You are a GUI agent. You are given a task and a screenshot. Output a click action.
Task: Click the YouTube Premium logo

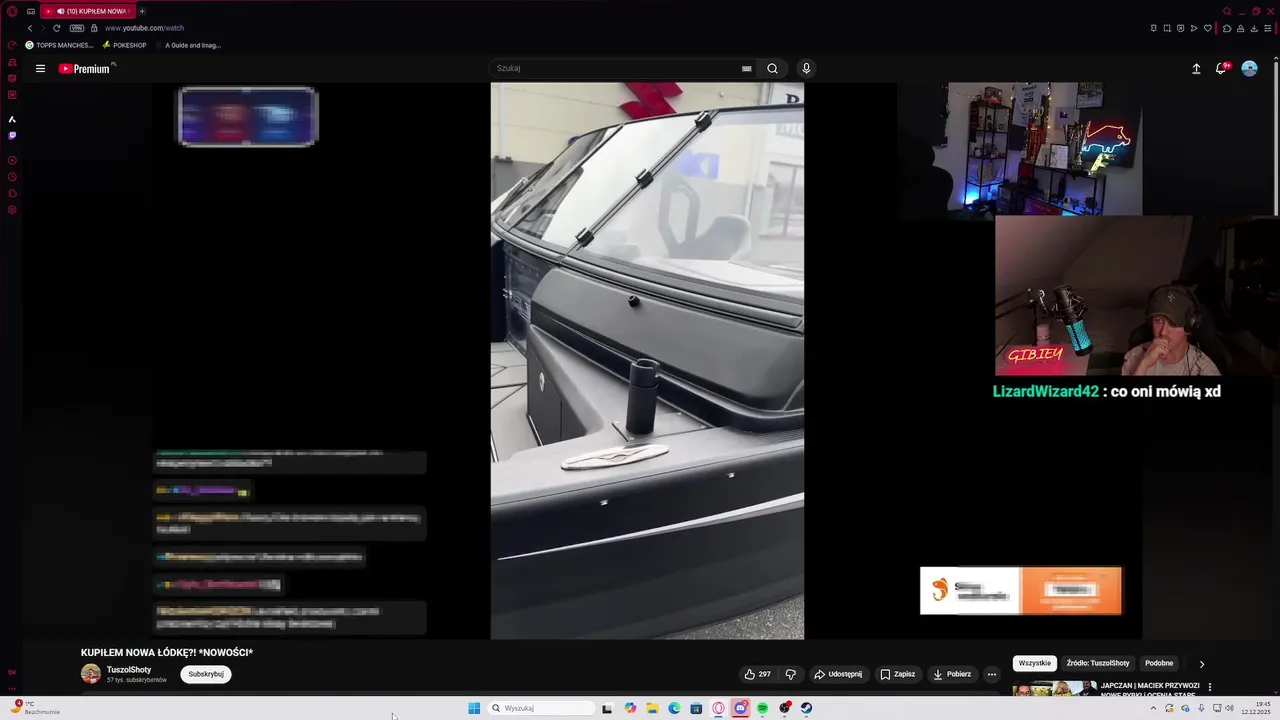click(x=84, y=69)
